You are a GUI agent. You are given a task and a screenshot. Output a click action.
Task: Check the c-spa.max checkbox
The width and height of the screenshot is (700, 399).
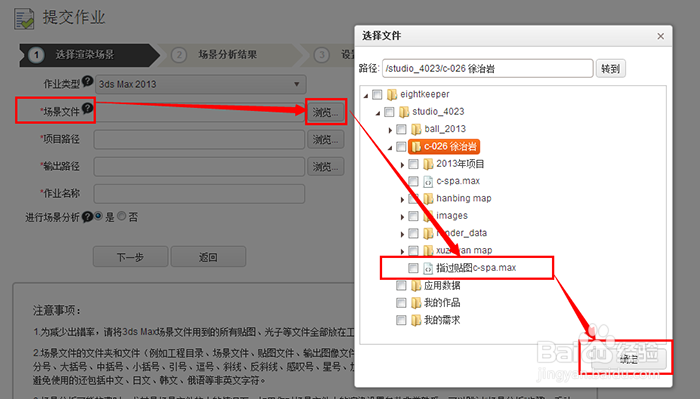pos(413,181)
